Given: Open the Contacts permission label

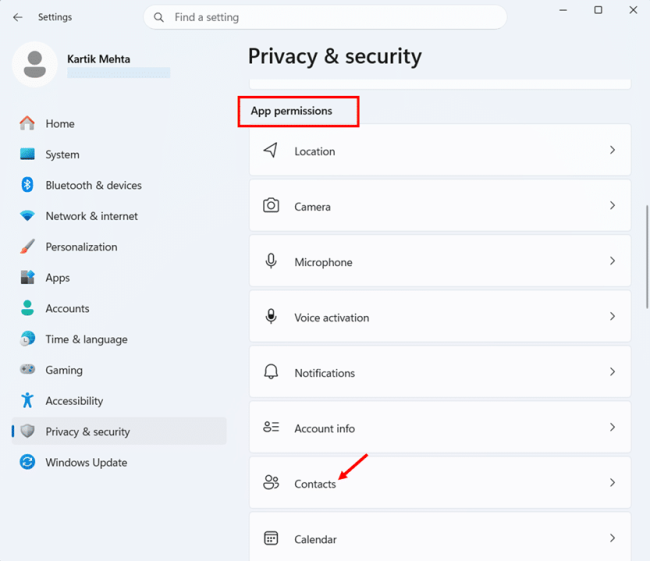Looking at the screenshot, I should tap(315, 484).
